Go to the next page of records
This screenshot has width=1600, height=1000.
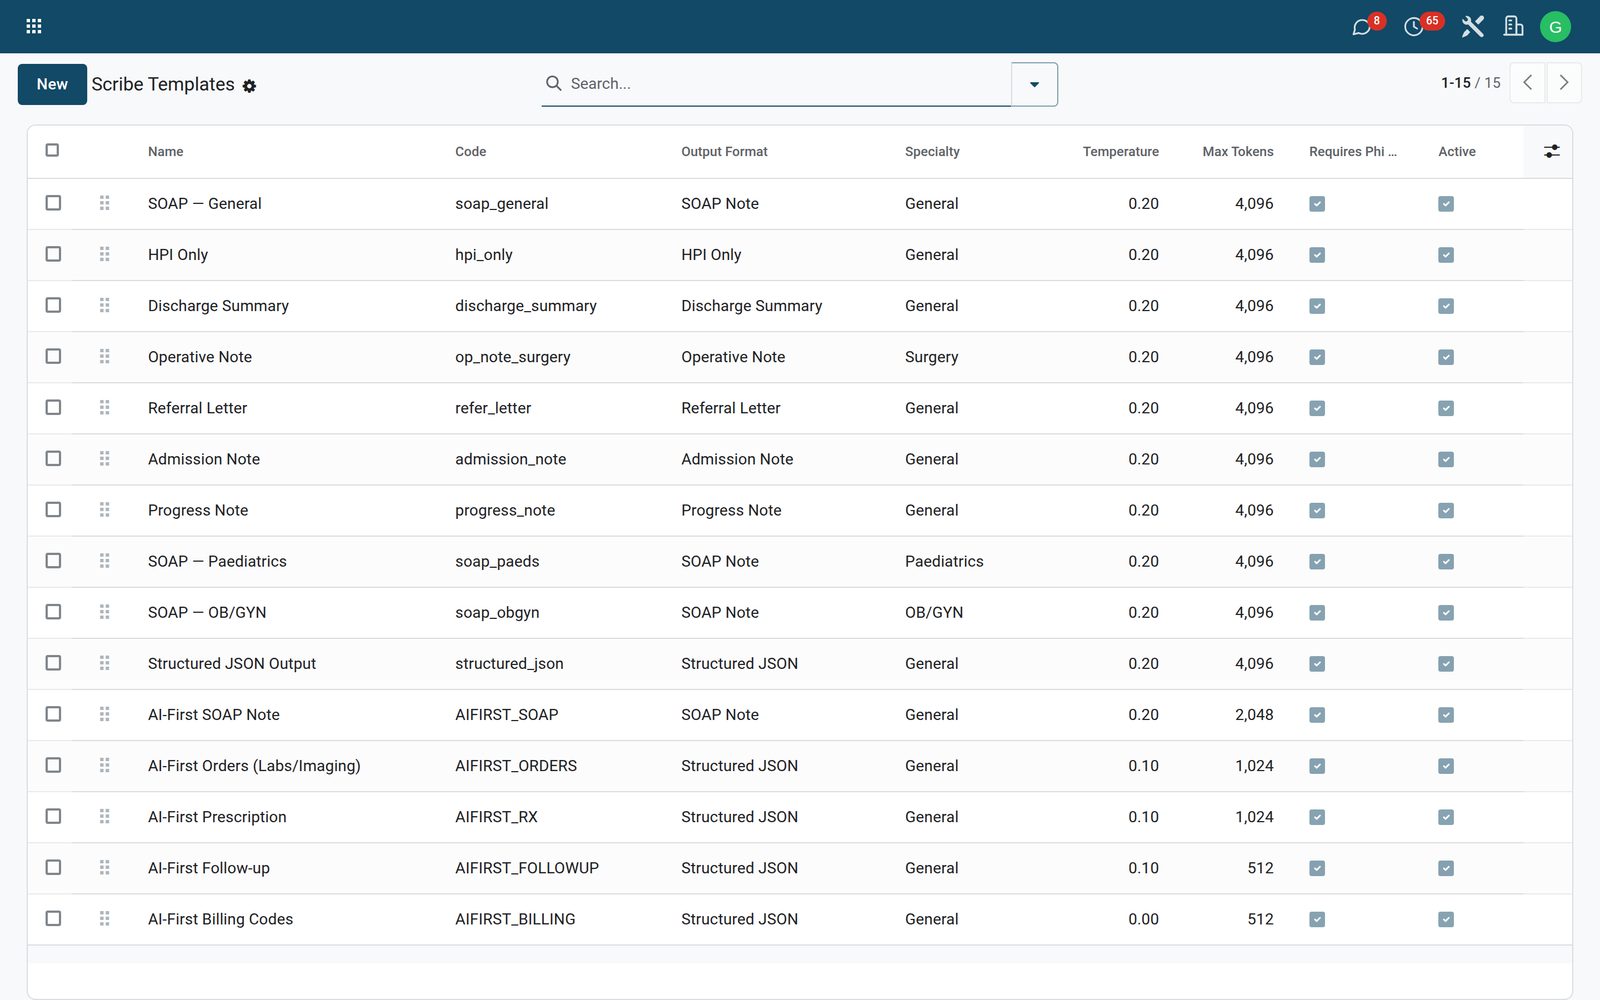click(x=1564, y=83)
